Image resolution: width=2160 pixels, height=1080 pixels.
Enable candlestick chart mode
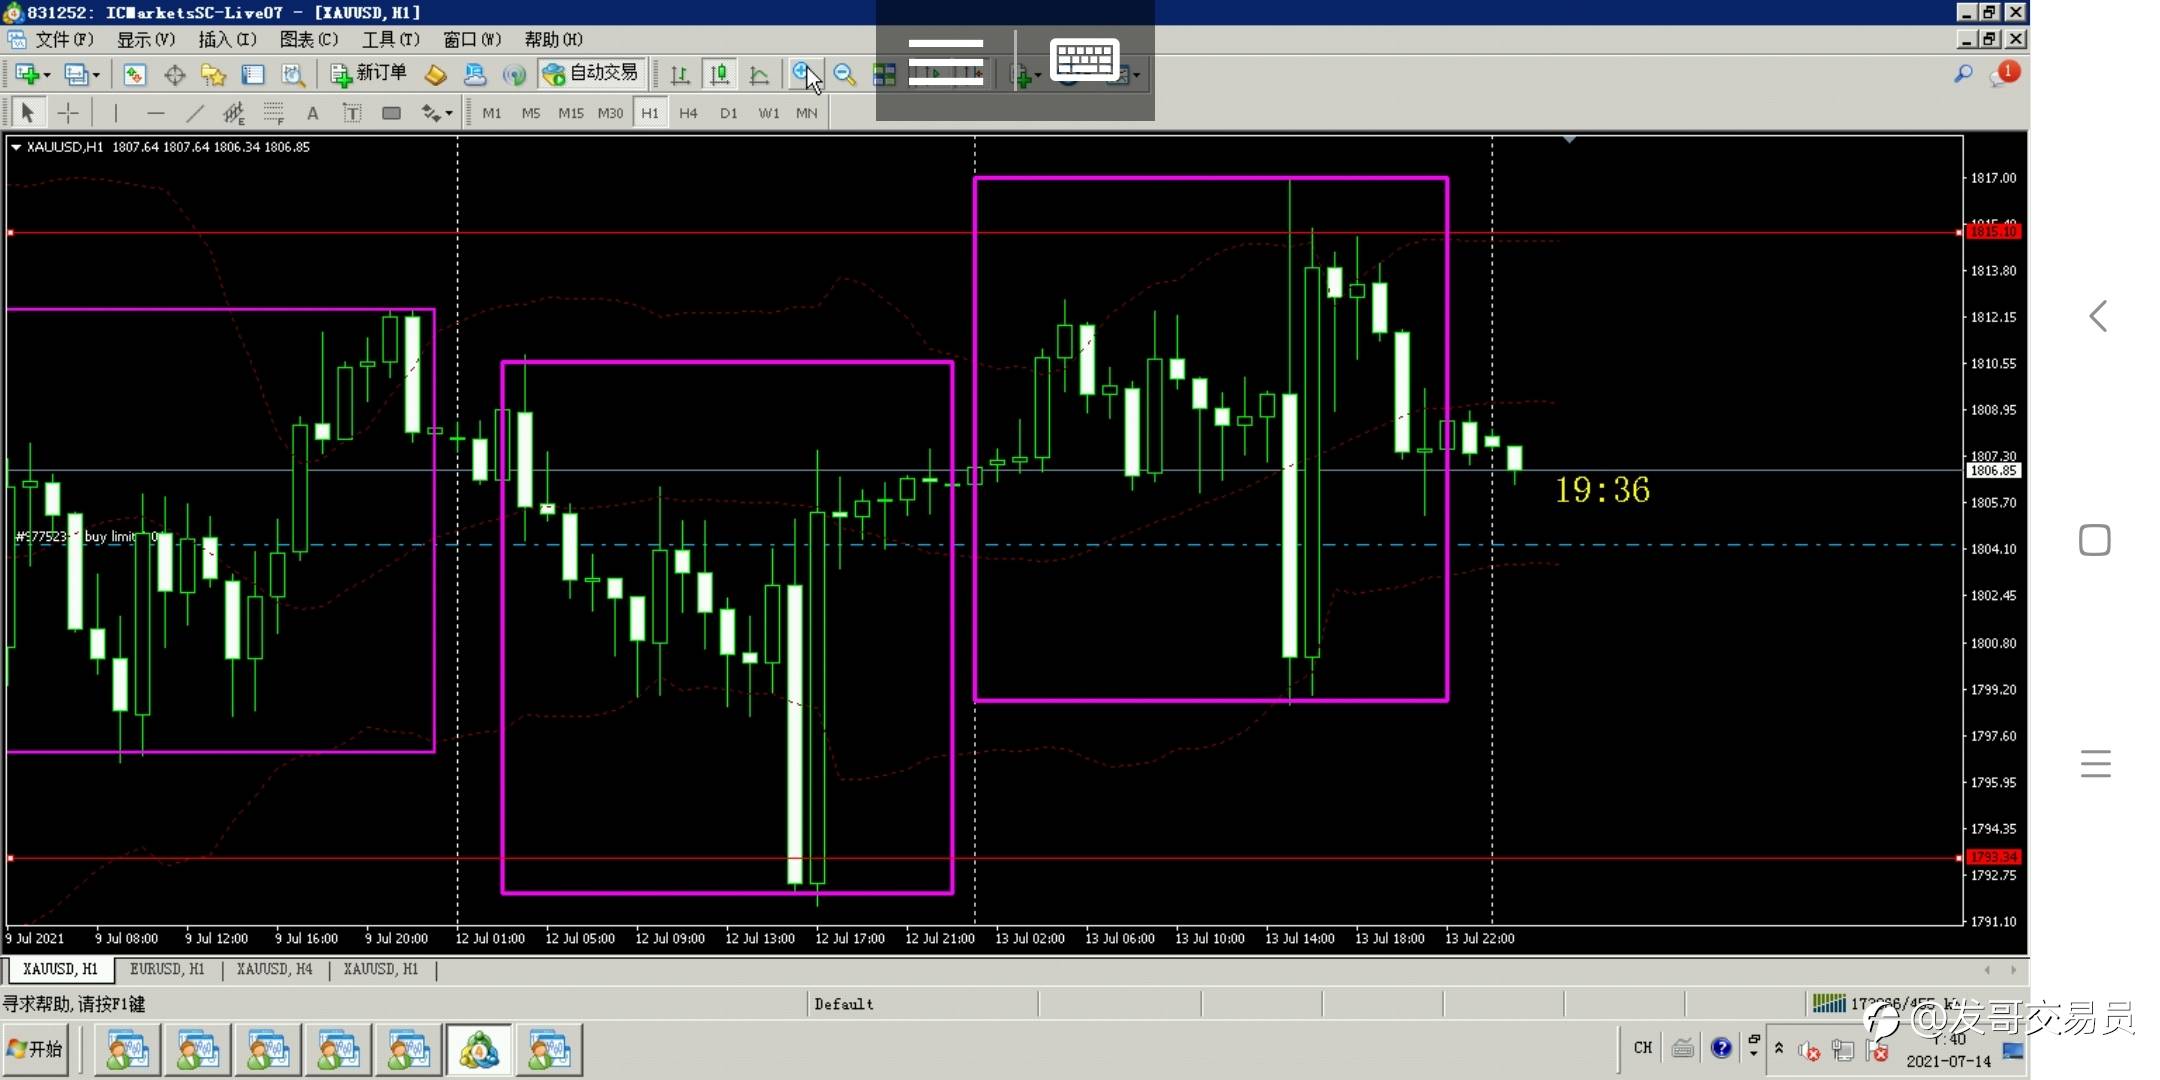719,74
